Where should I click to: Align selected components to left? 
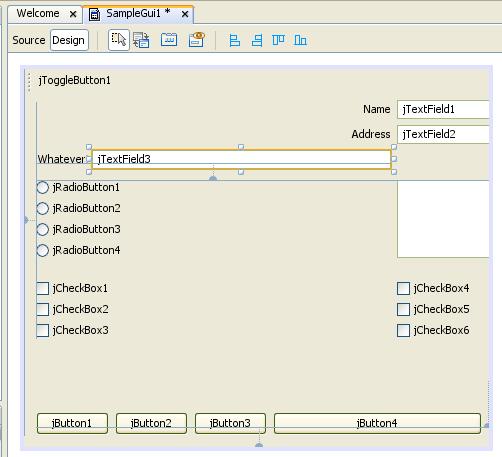[x=235, y=40]
